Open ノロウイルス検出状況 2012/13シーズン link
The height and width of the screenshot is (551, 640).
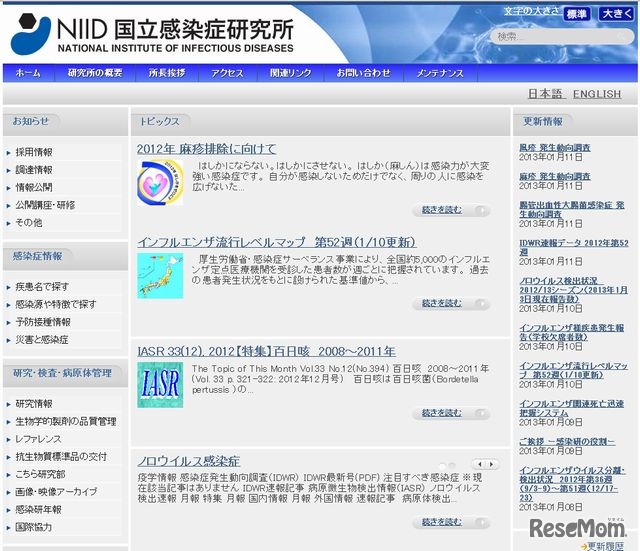pos(573,290)
